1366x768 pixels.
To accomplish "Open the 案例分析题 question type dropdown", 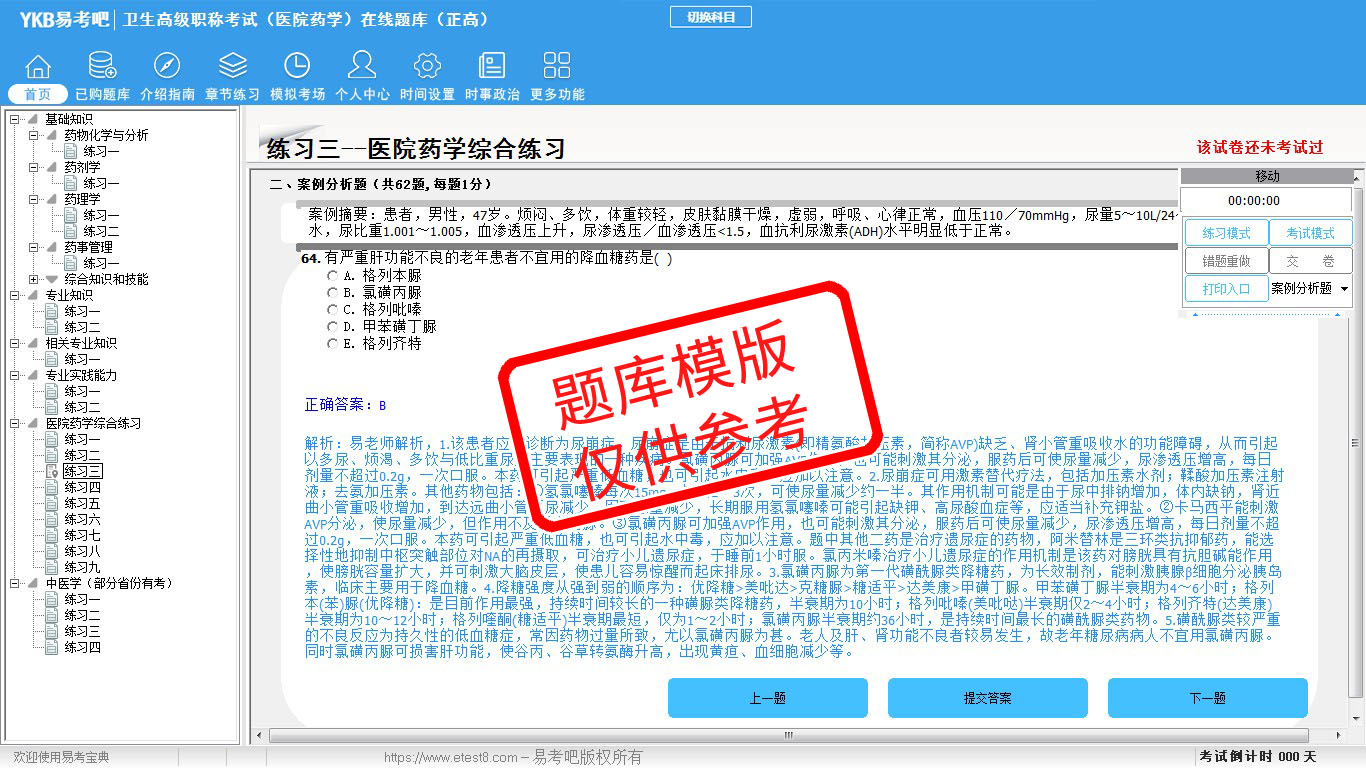I will coord(1310,288).
